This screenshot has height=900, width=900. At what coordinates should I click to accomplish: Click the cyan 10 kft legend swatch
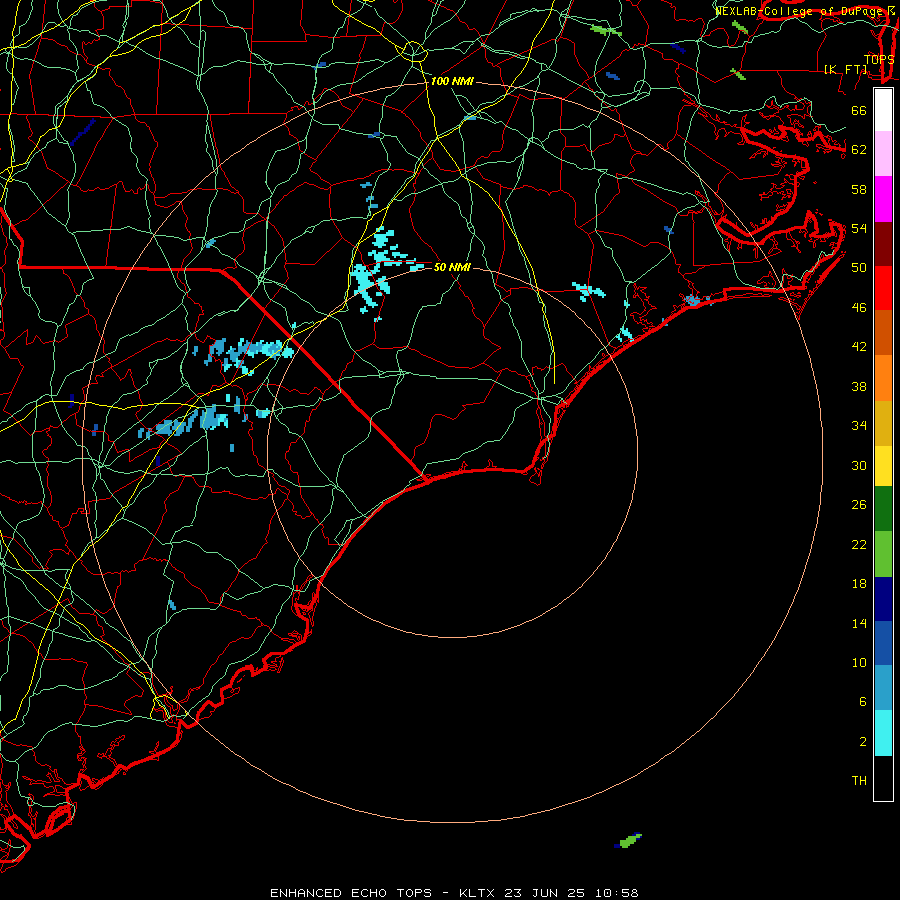click(x=883, y=733)
